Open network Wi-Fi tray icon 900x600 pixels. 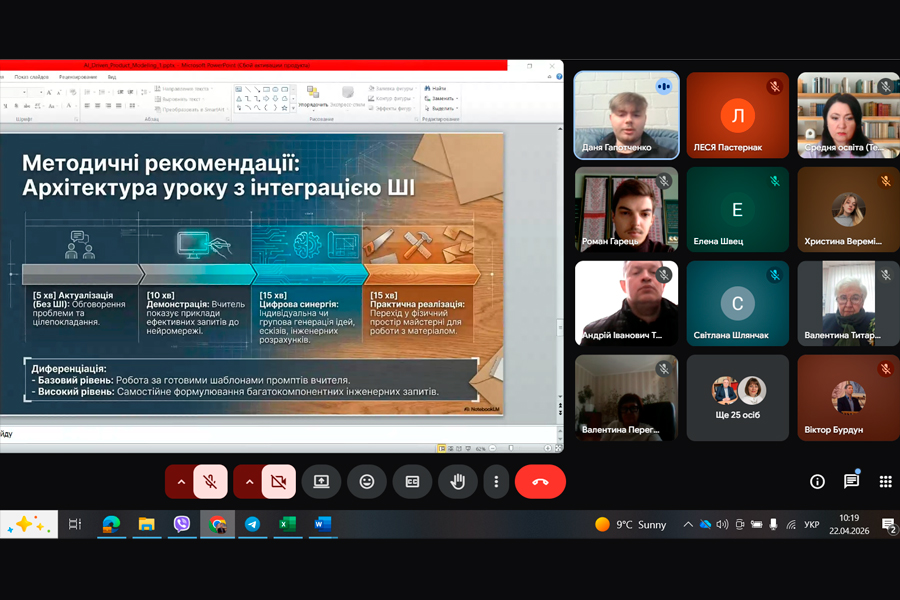(x=791, y=525)
